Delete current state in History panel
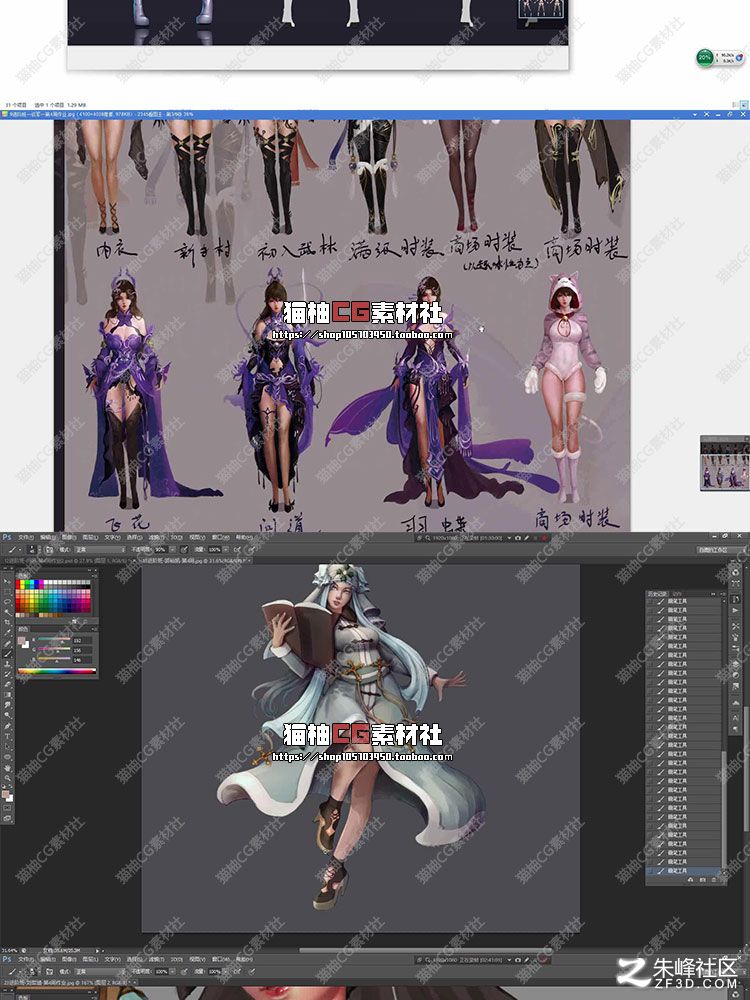 [x=714, y=880]
